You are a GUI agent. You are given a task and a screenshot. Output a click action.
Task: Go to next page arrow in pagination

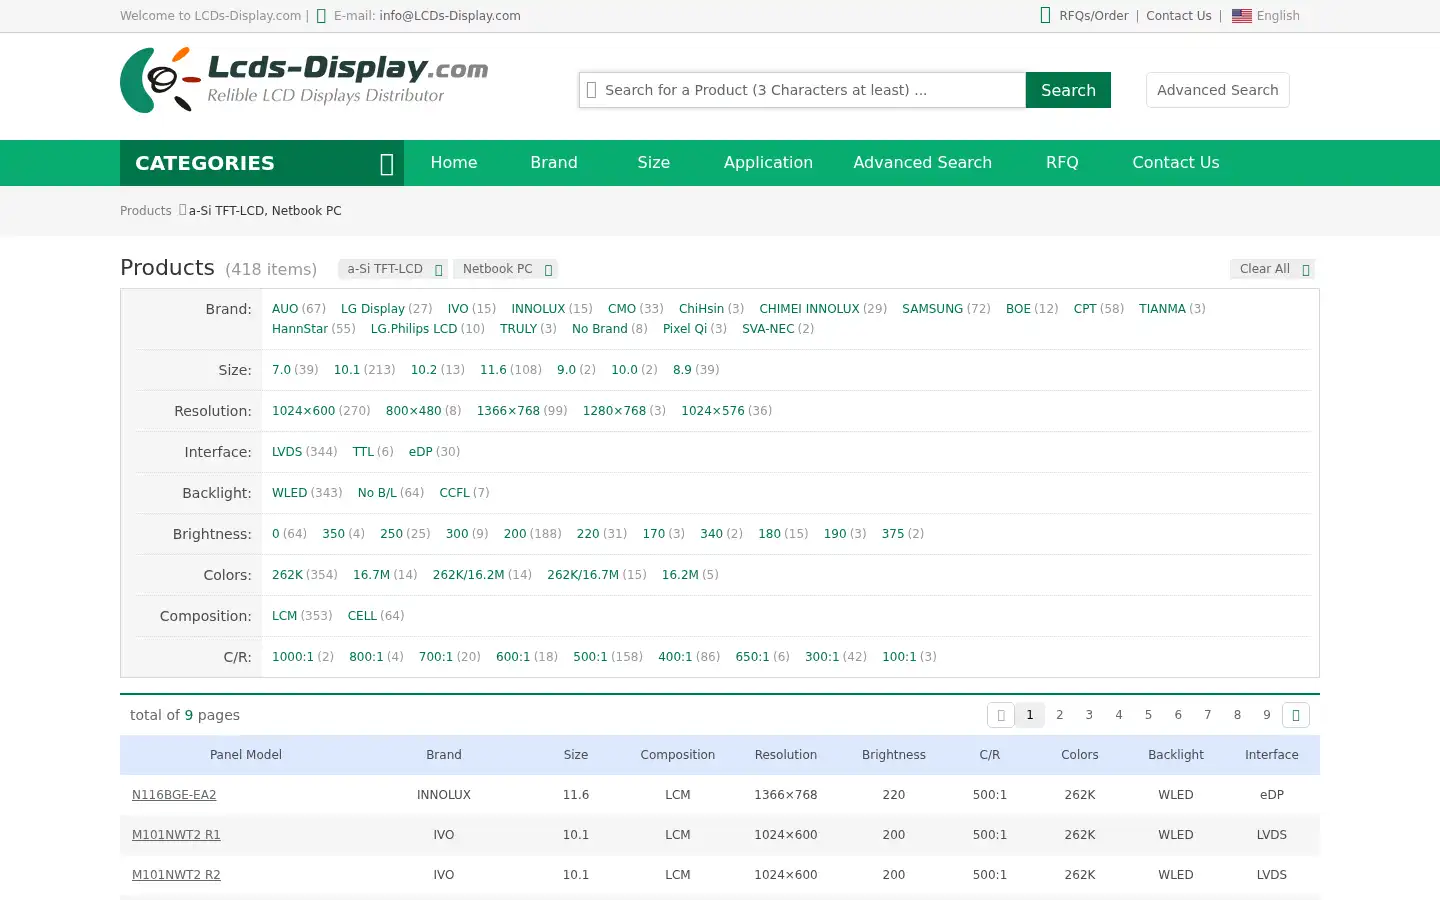point(1296,715)
